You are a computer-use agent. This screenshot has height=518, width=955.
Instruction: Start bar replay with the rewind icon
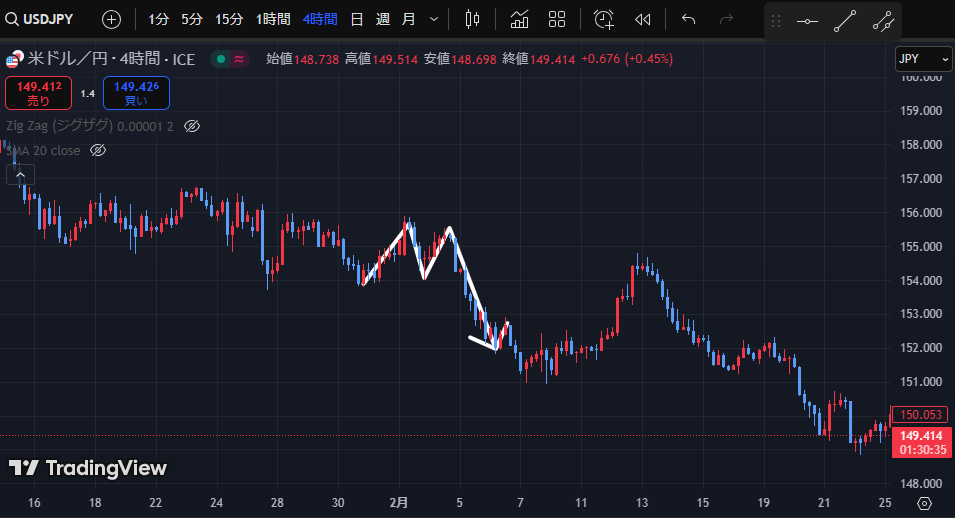click(643, 20)
